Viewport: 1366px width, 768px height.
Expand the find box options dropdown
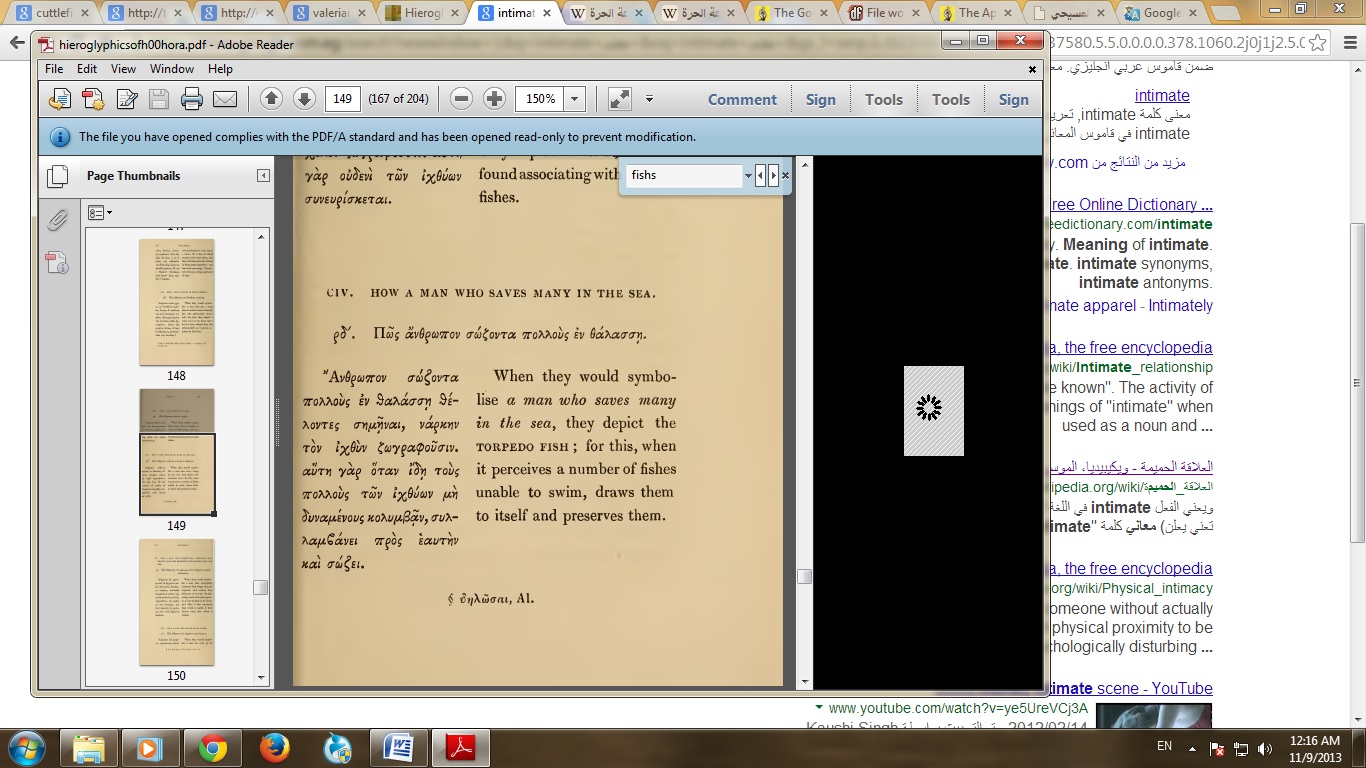tap(748, 175)
